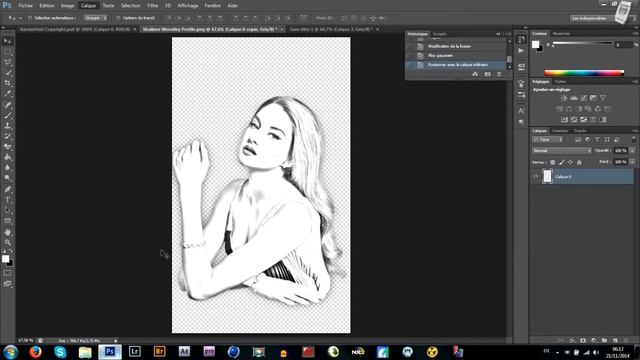Toggle lock position icon
Screen dimensions: 640x360
pyautogui.click(x=570, y=162)
